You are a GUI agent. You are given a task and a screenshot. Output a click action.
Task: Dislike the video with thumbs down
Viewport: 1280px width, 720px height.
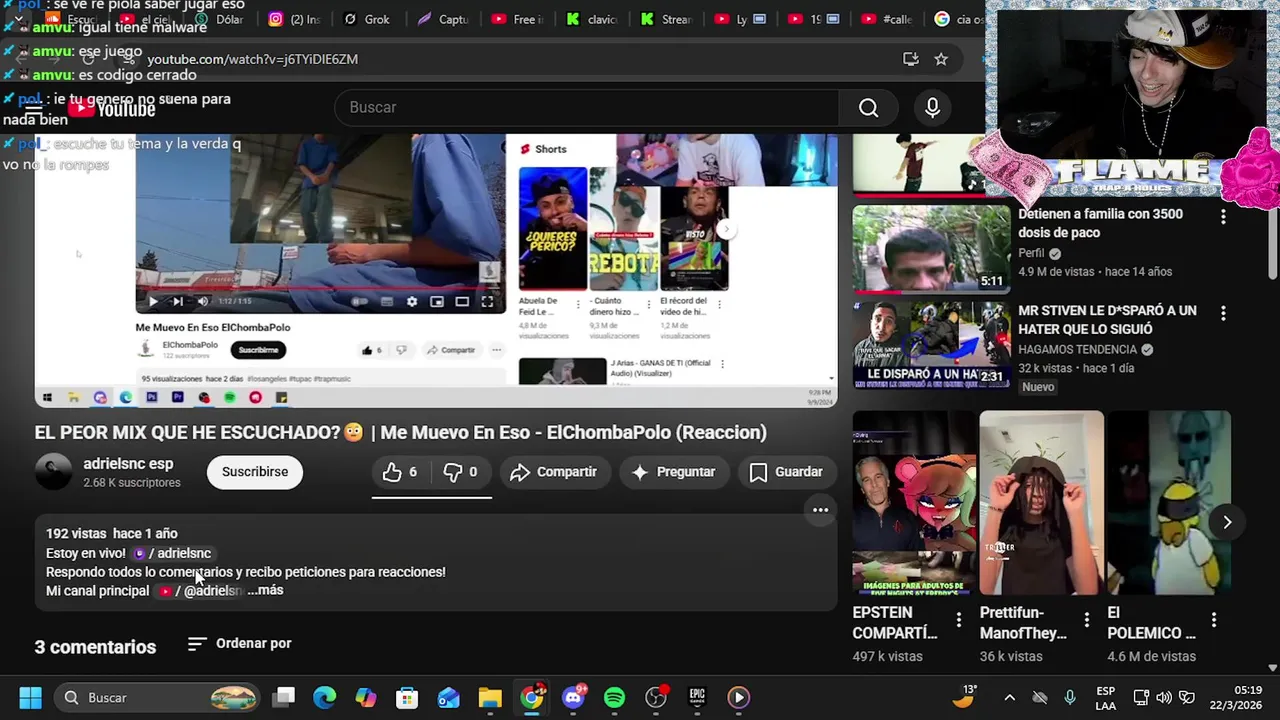[x=460, y=472]
